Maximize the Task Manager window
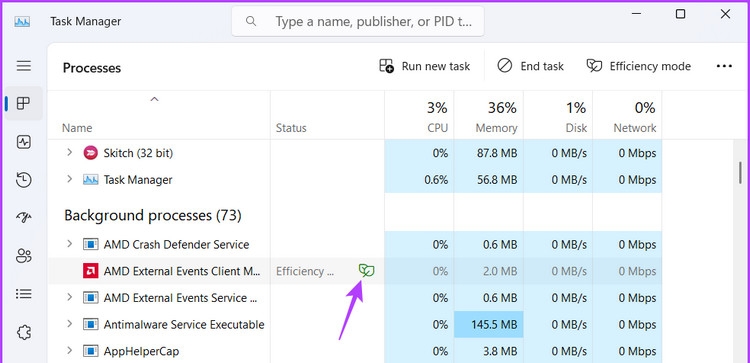 coord(680,14)
